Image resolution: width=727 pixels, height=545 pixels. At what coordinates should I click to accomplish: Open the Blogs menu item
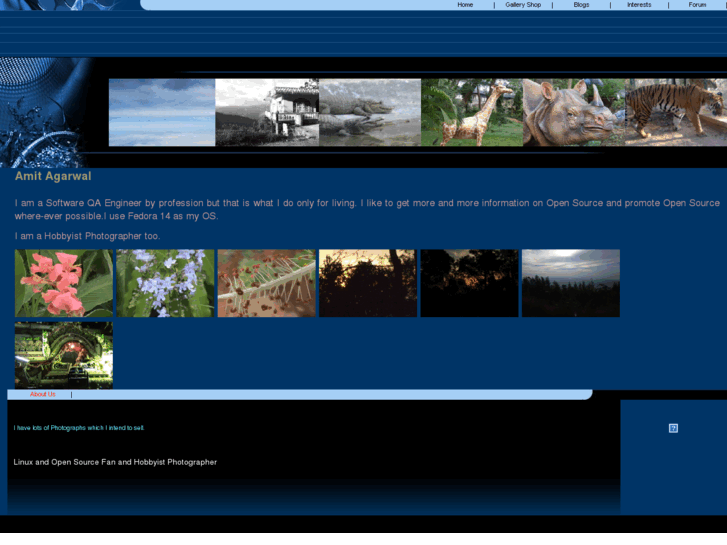[581, 5]
